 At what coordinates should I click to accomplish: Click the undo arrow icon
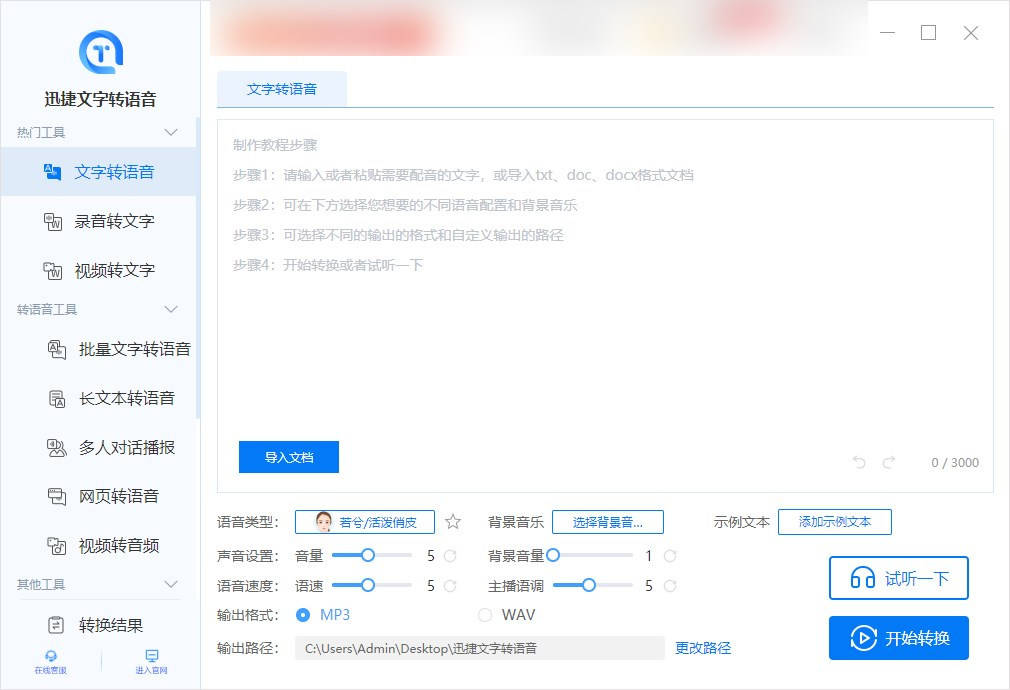click(859, 462)
